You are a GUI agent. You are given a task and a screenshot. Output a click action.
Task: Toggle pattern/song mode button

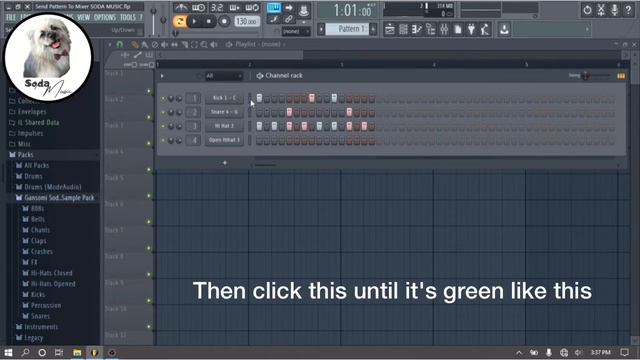(180, 21)
